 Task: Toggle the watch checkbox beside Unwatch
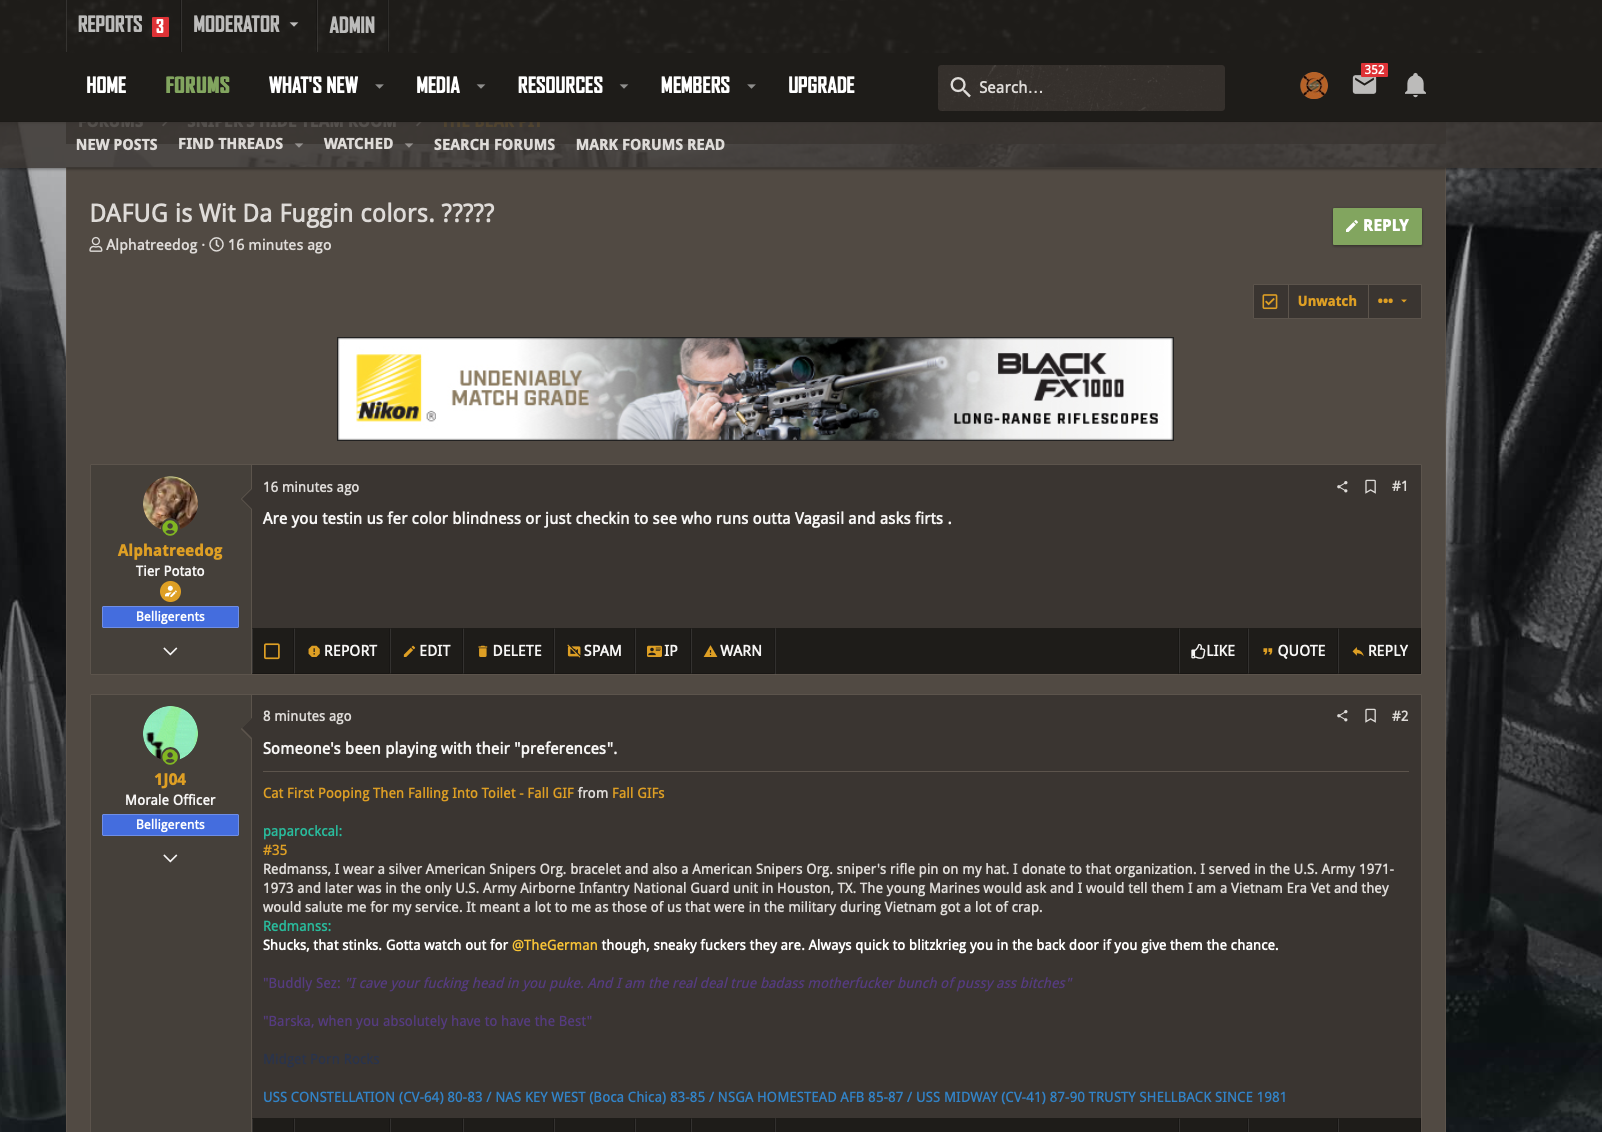coord(1270,302)
